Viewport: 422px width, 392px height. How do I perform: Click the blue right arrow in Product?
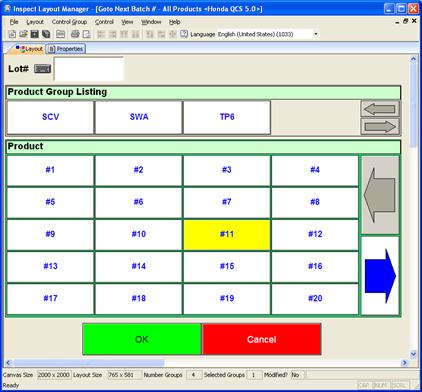pyautogui.click(x=380, y=276)
